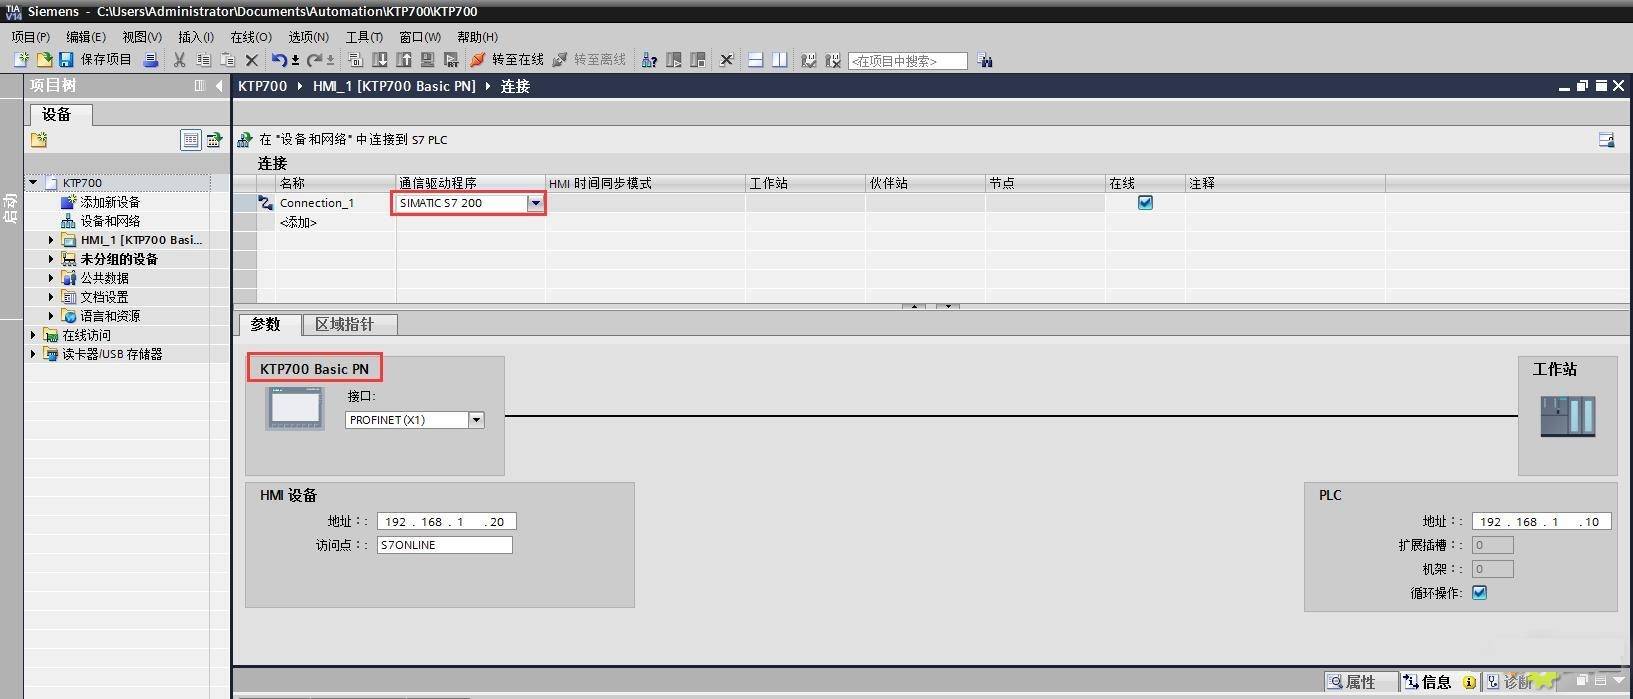
Task: Expand the 文档设置 node
Action: (51, 297)
